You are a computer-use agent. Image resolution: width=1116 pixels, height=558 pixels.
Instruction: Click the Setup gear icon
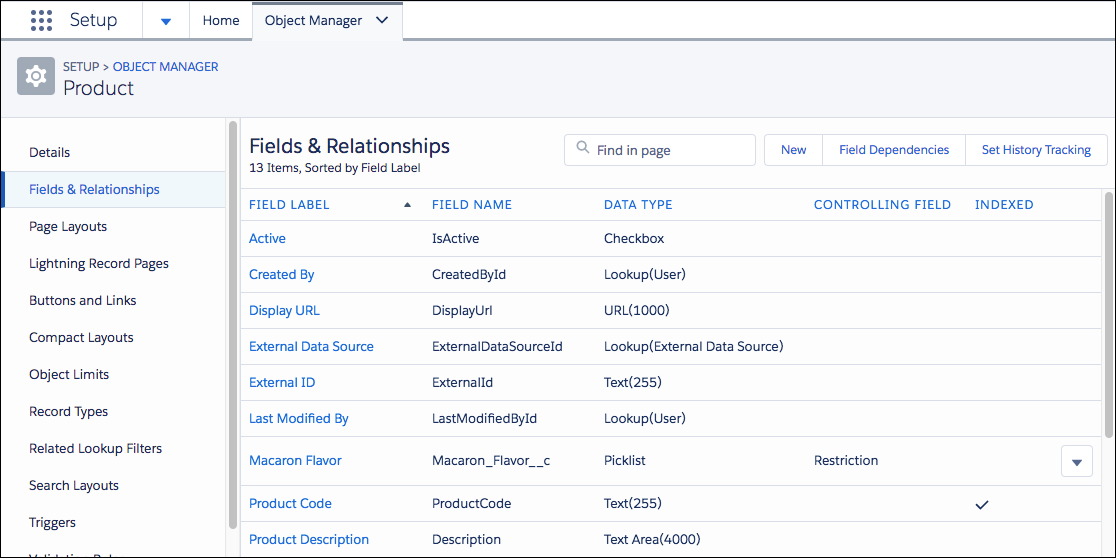(x=36, y=76)
